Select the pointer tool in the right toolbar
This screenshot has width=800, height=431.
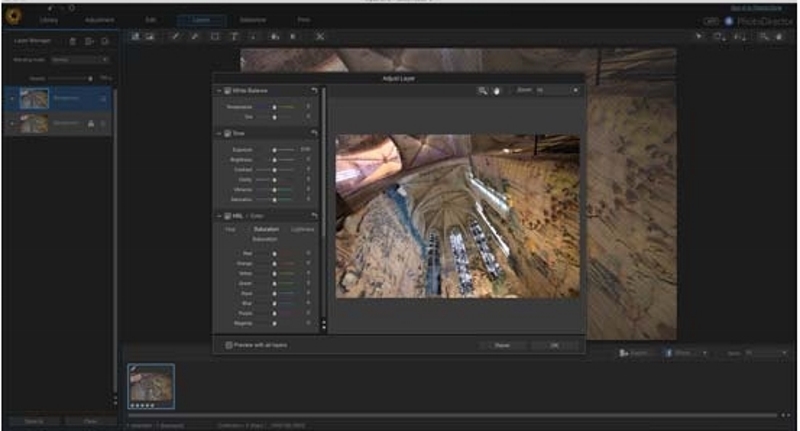699,36
